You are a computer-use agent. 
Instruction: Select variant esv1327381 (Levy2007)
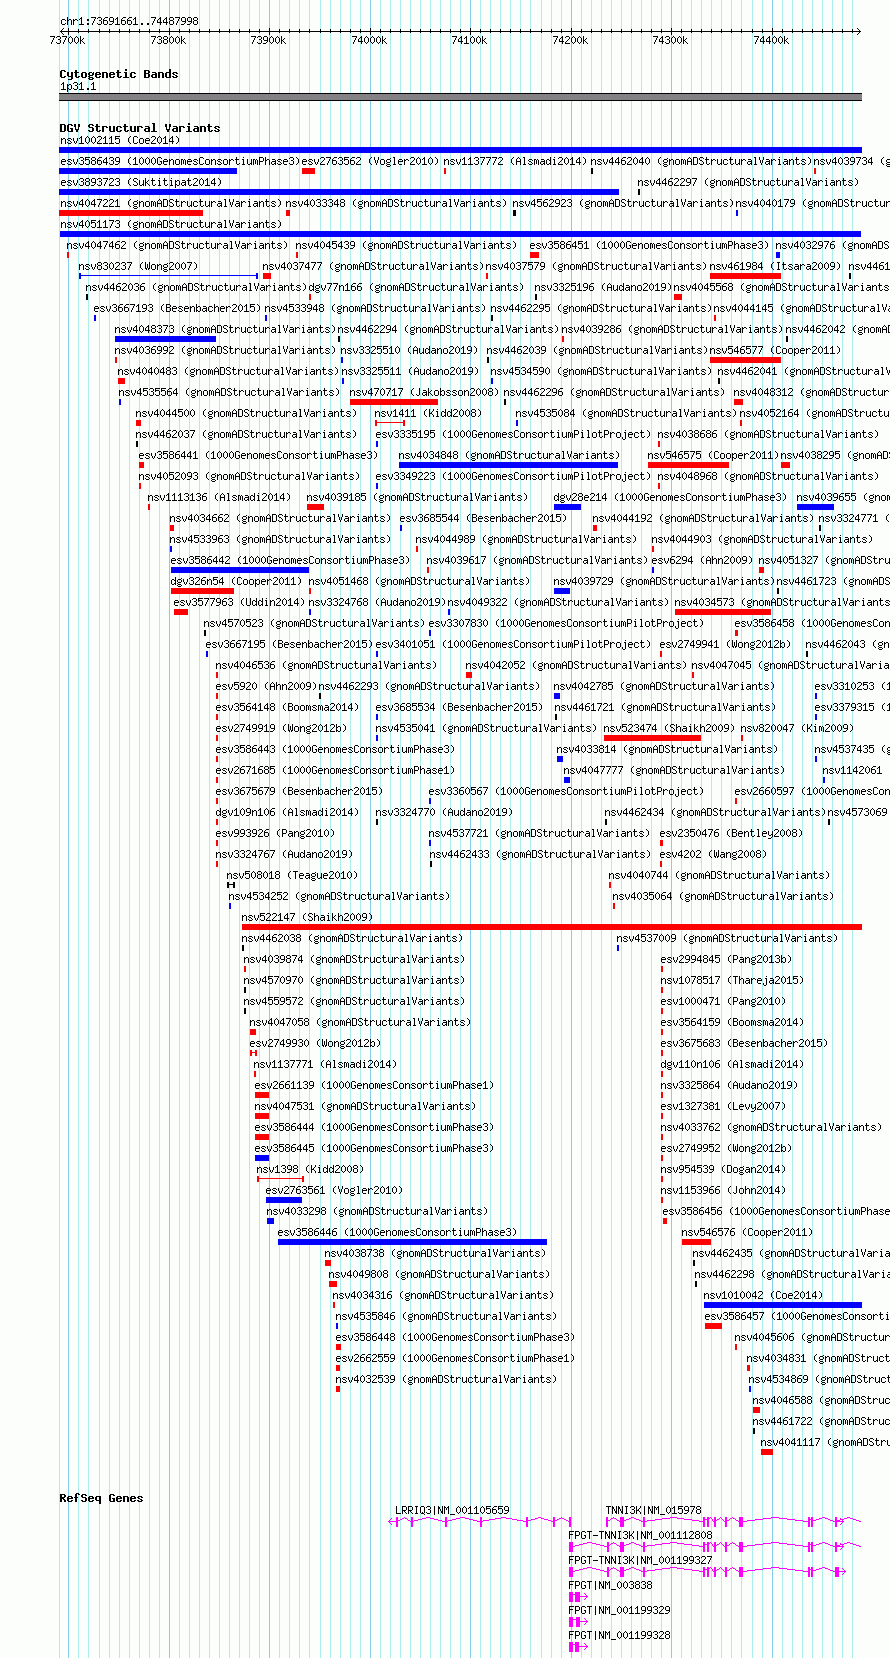[723, 1106]
